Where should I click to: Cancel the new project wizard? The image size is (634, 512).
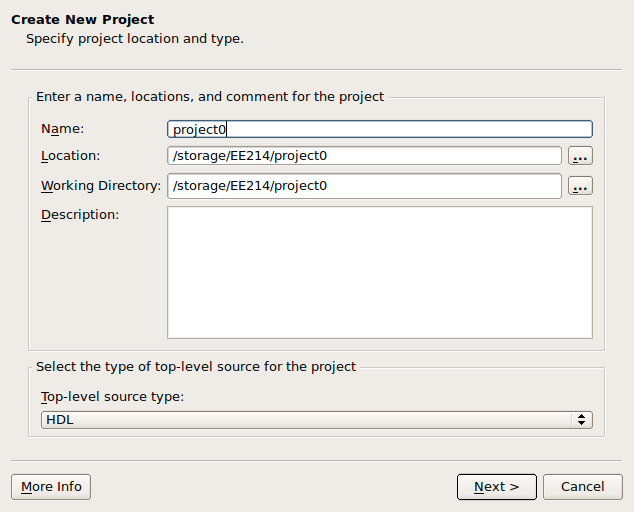[x=583, y=487]
